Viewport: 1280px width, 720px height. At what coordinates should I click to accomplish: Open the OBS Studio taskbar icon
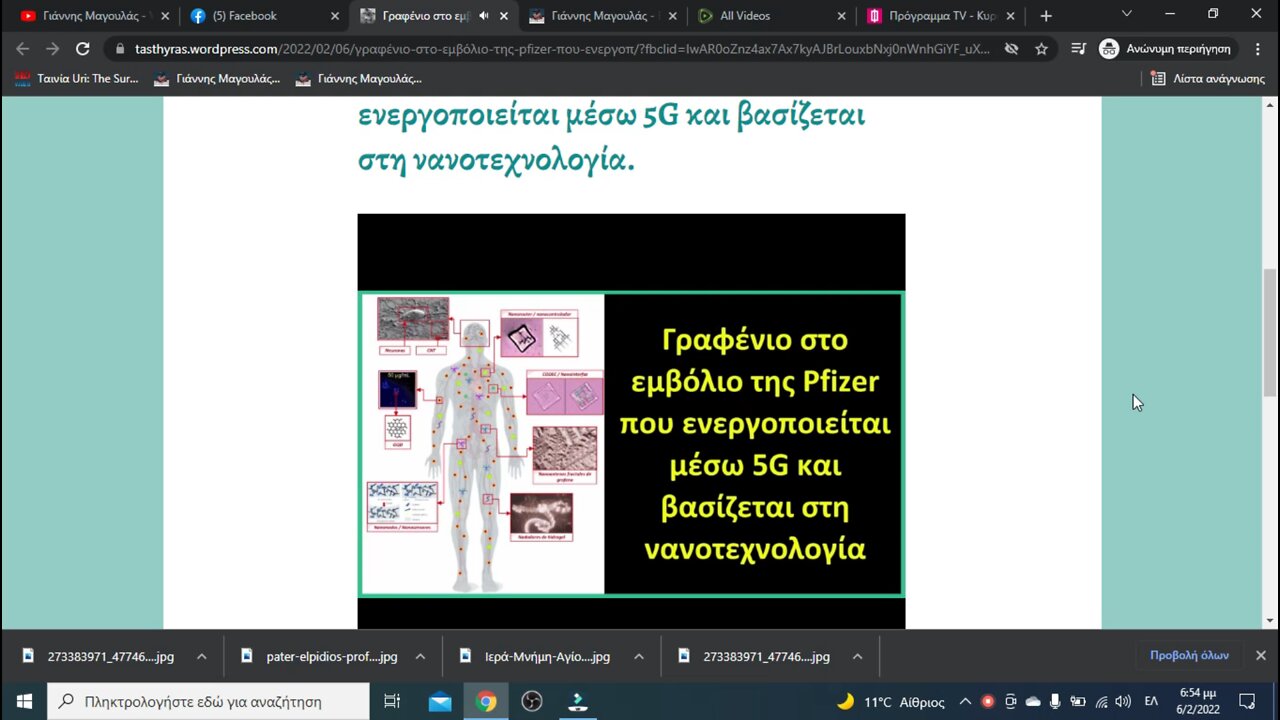[x=532, y=701]
